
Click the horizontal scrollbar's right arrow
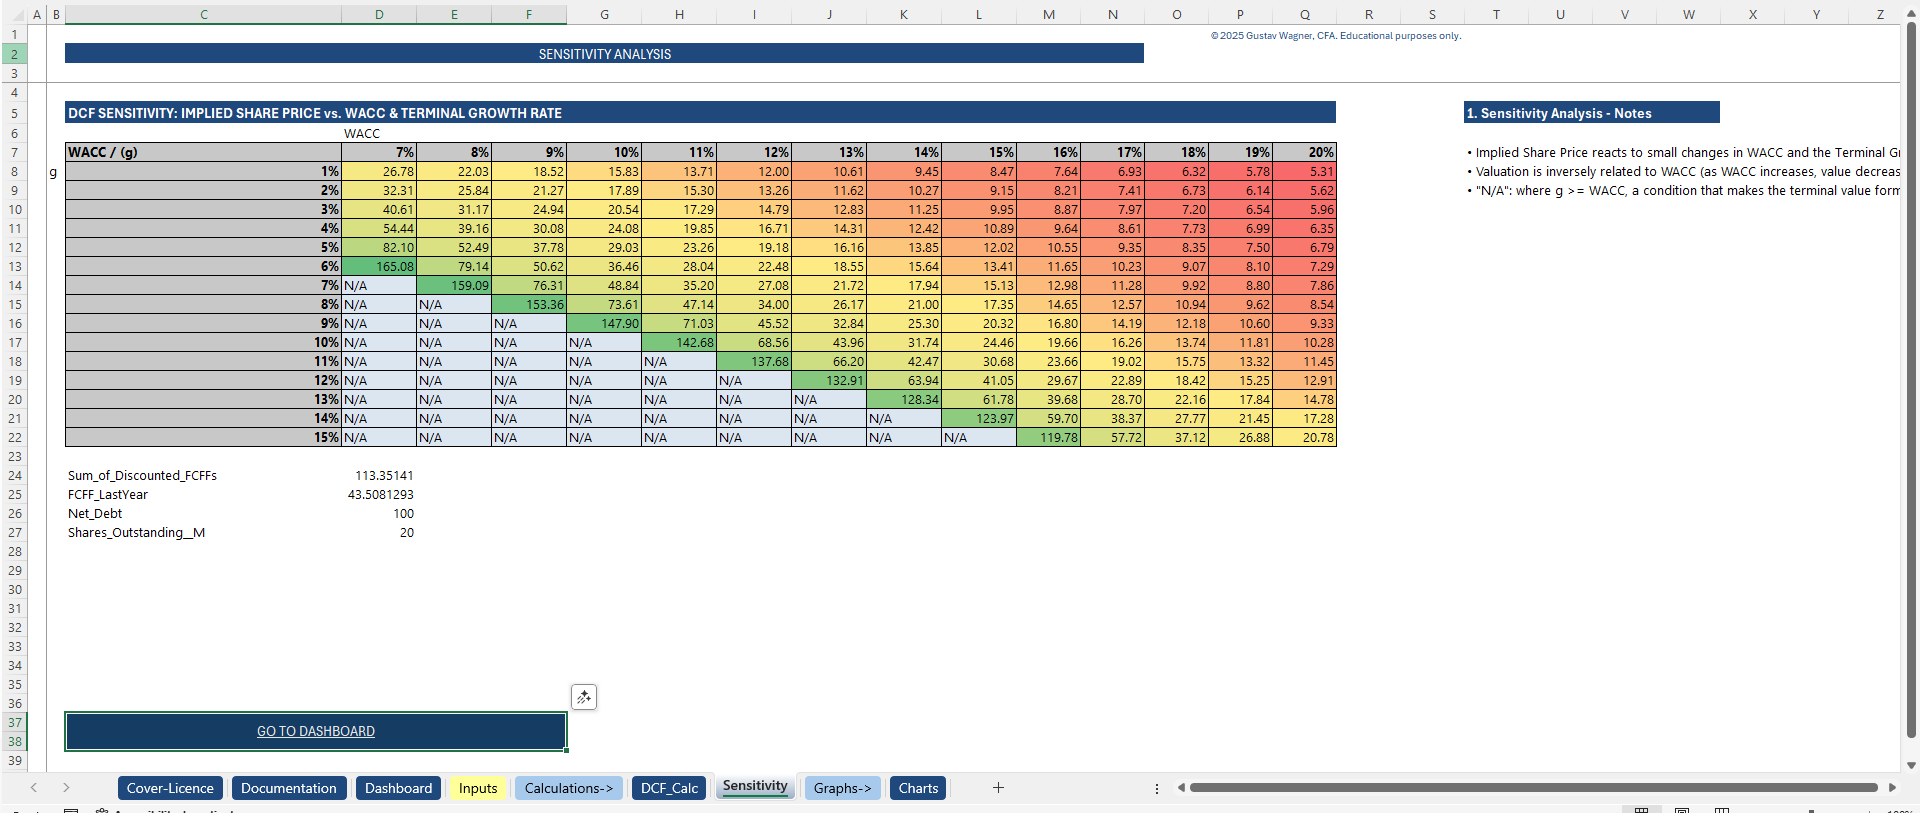1892,788
